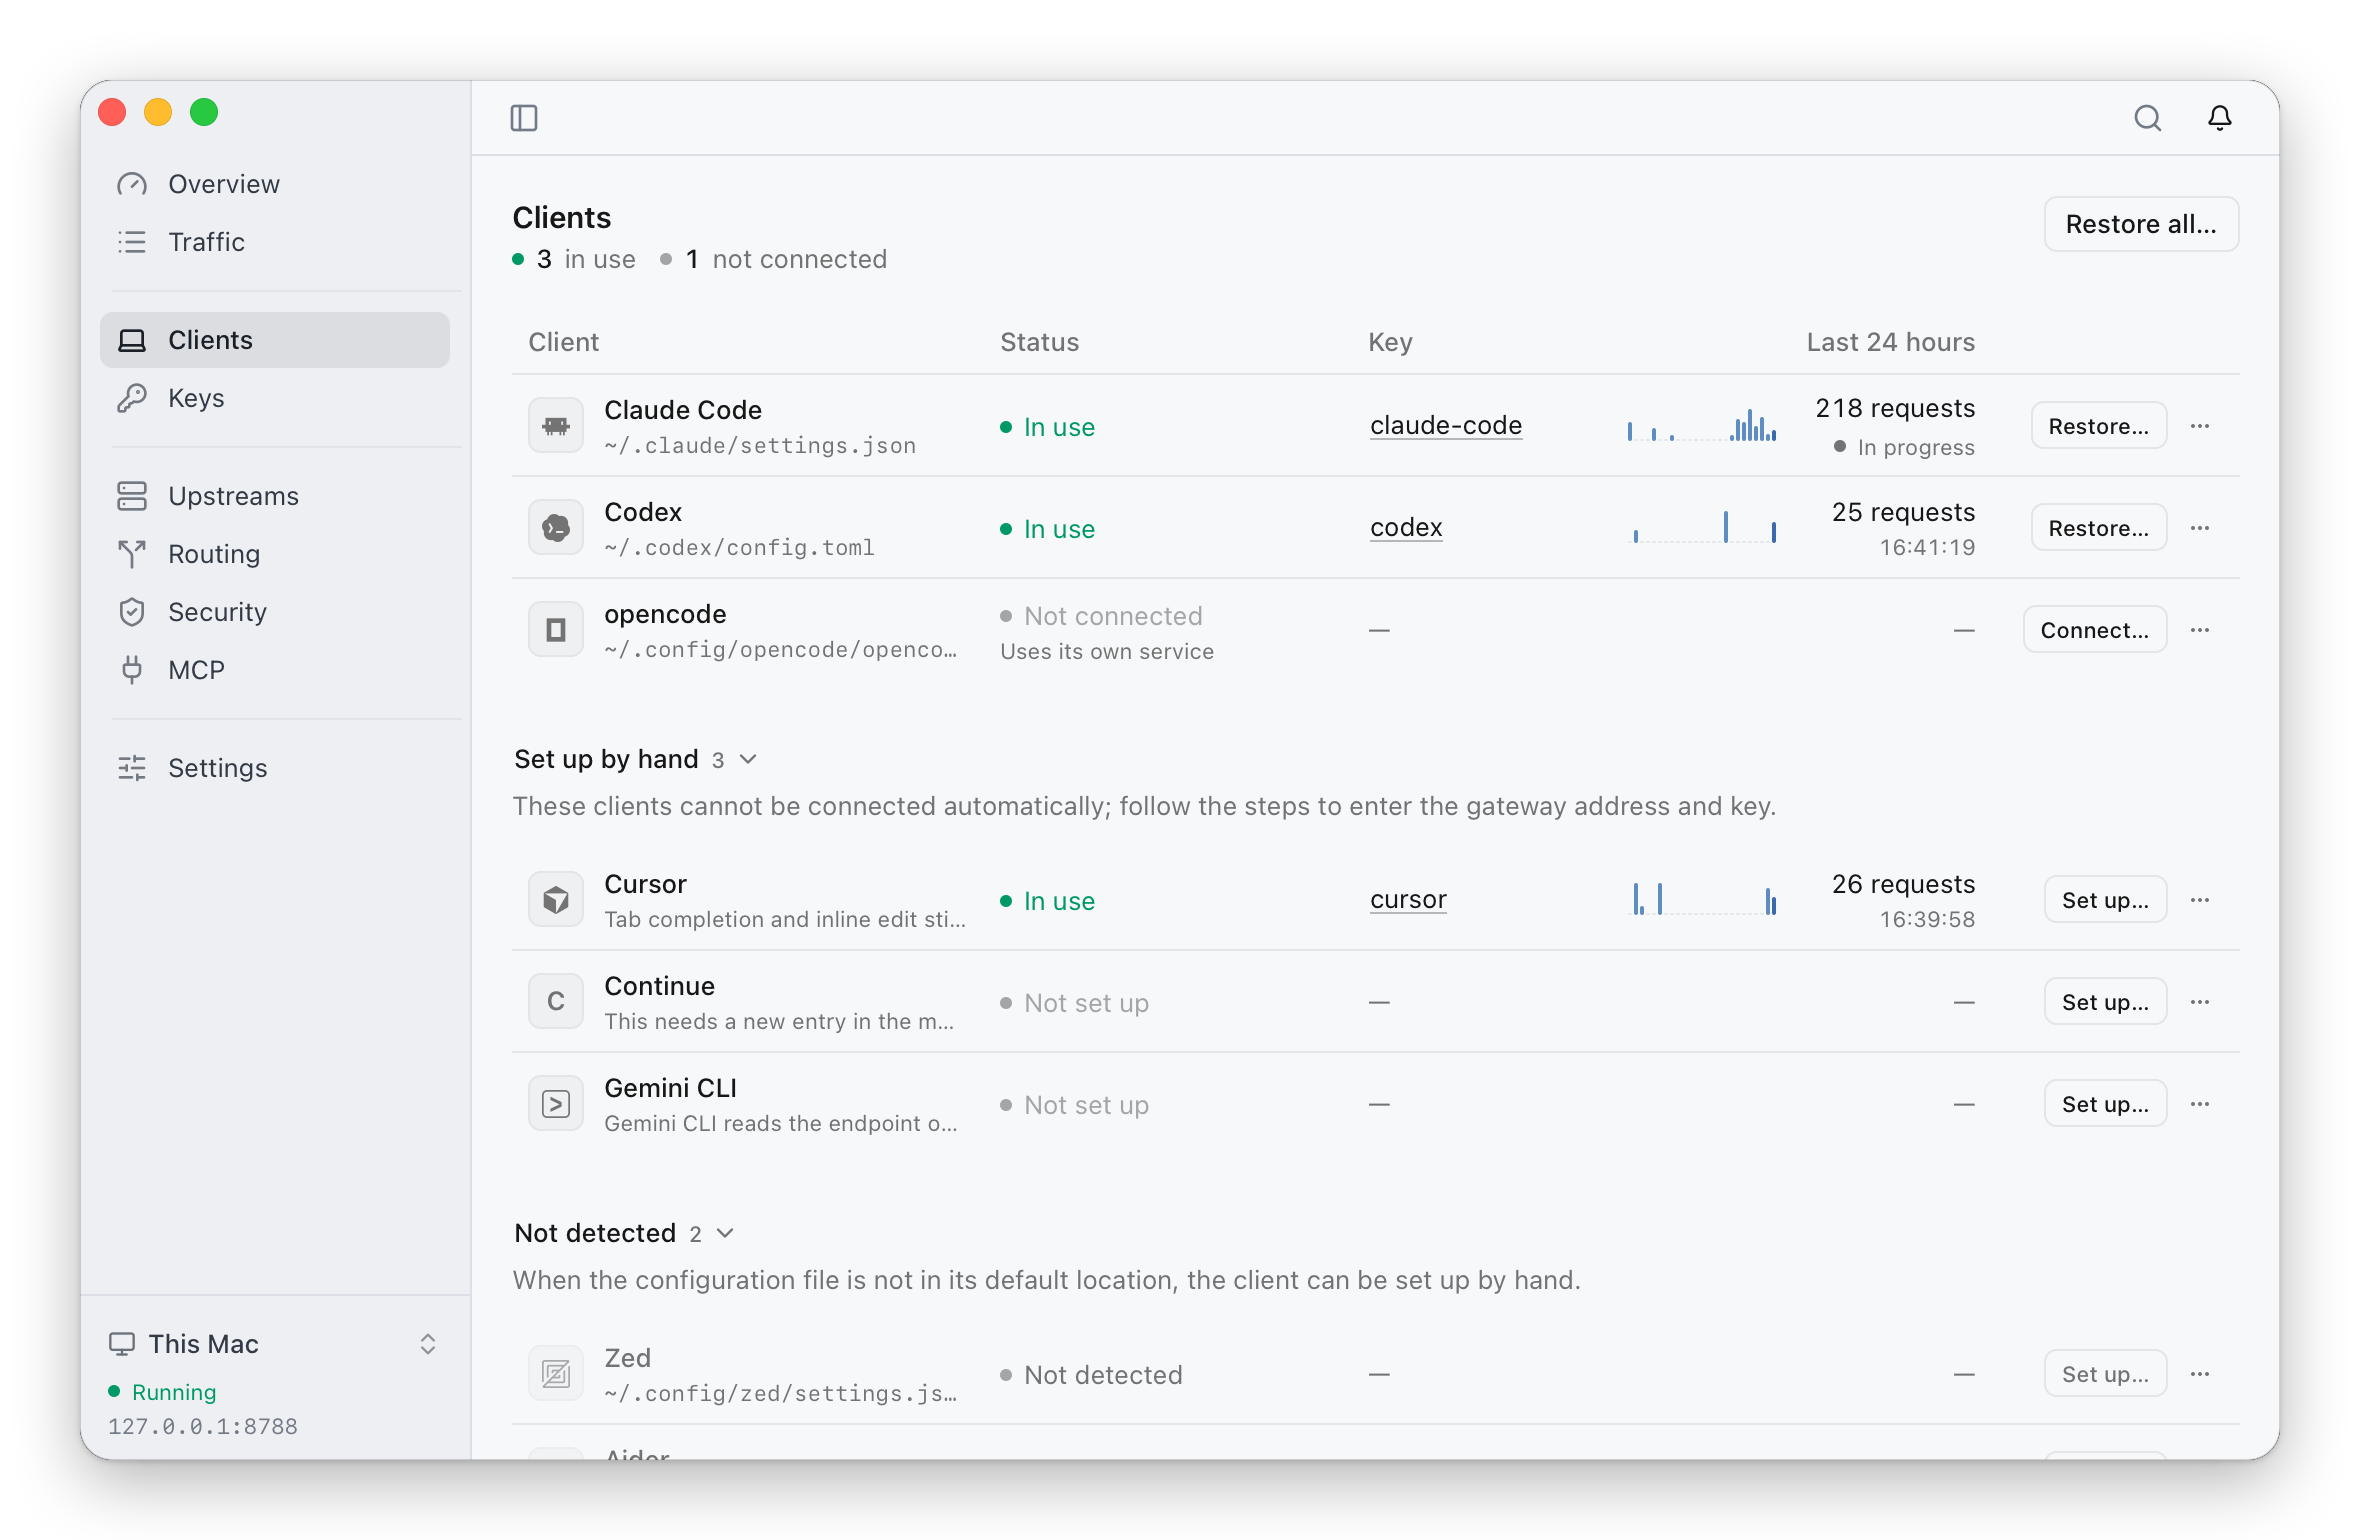The image size is (2360, 1540).
Task: Click the "25 requests" count
Action: [x=1903, y=512]
